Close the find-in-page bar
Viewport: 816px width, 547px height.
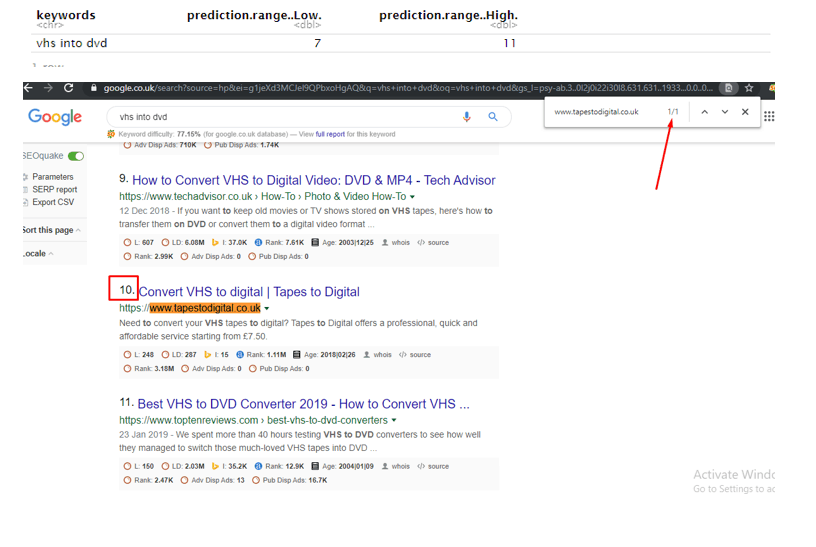[745, 112]
